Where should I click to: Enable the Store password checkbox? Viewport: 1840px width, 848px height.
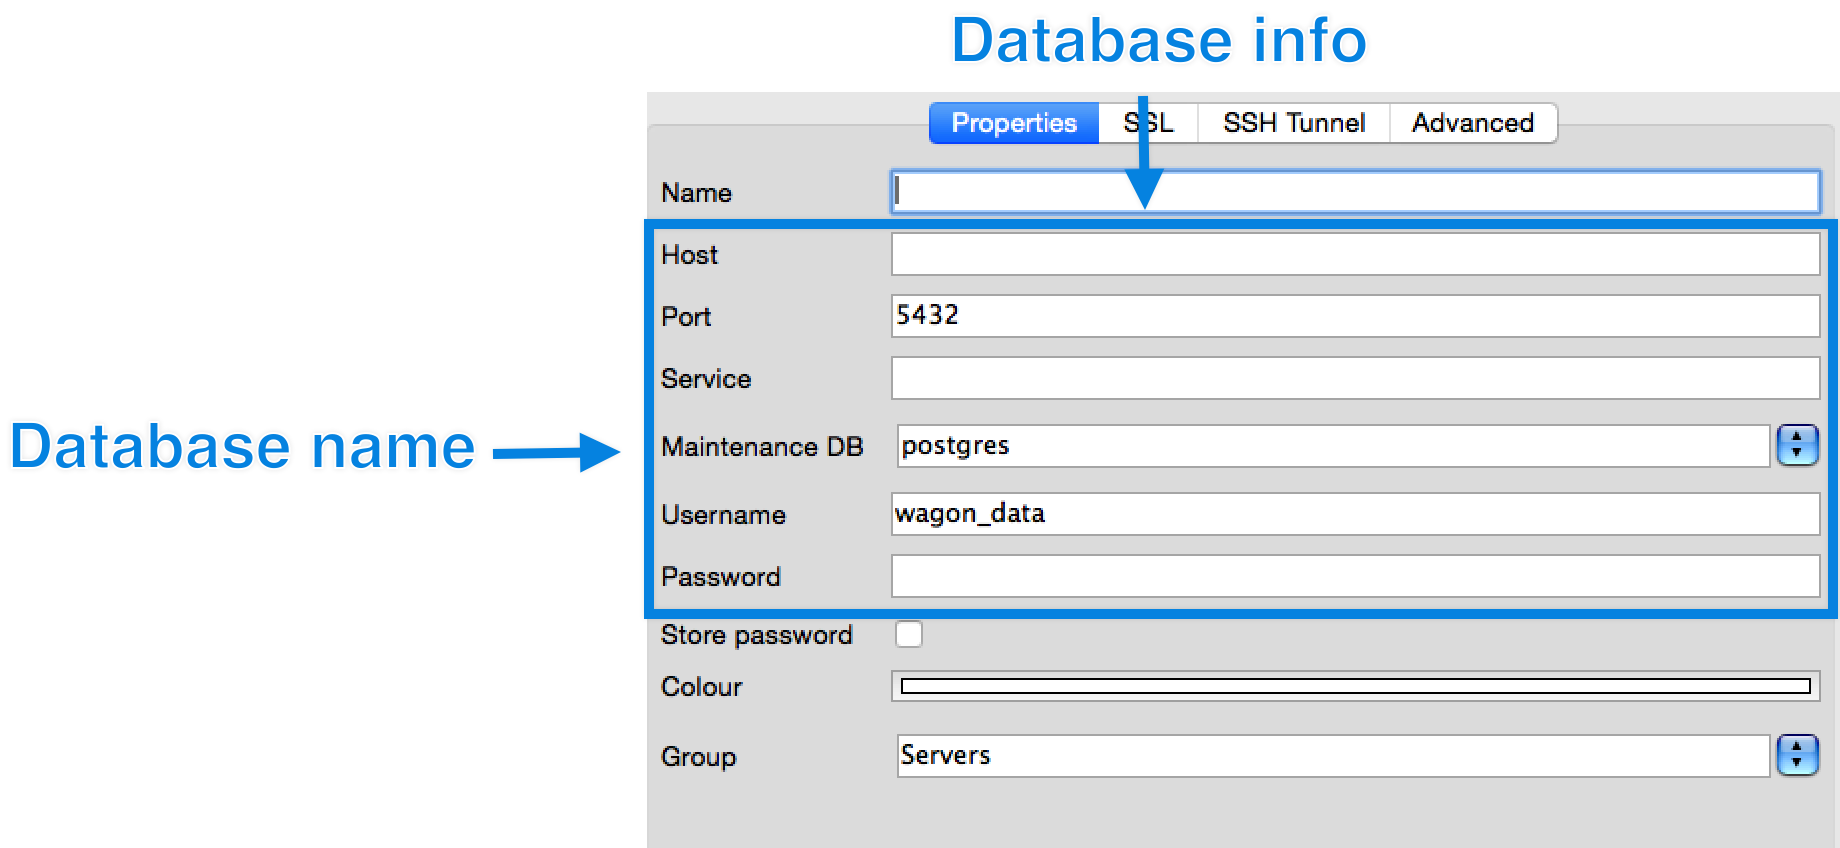click(x=909, y=634)
